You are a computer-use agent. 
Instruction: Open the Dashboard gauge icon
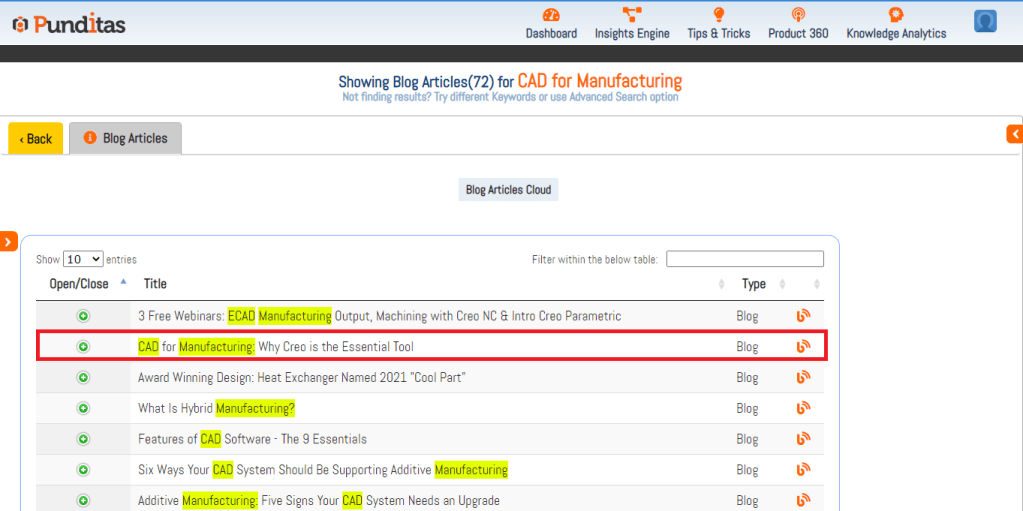(x=551, y=15)
